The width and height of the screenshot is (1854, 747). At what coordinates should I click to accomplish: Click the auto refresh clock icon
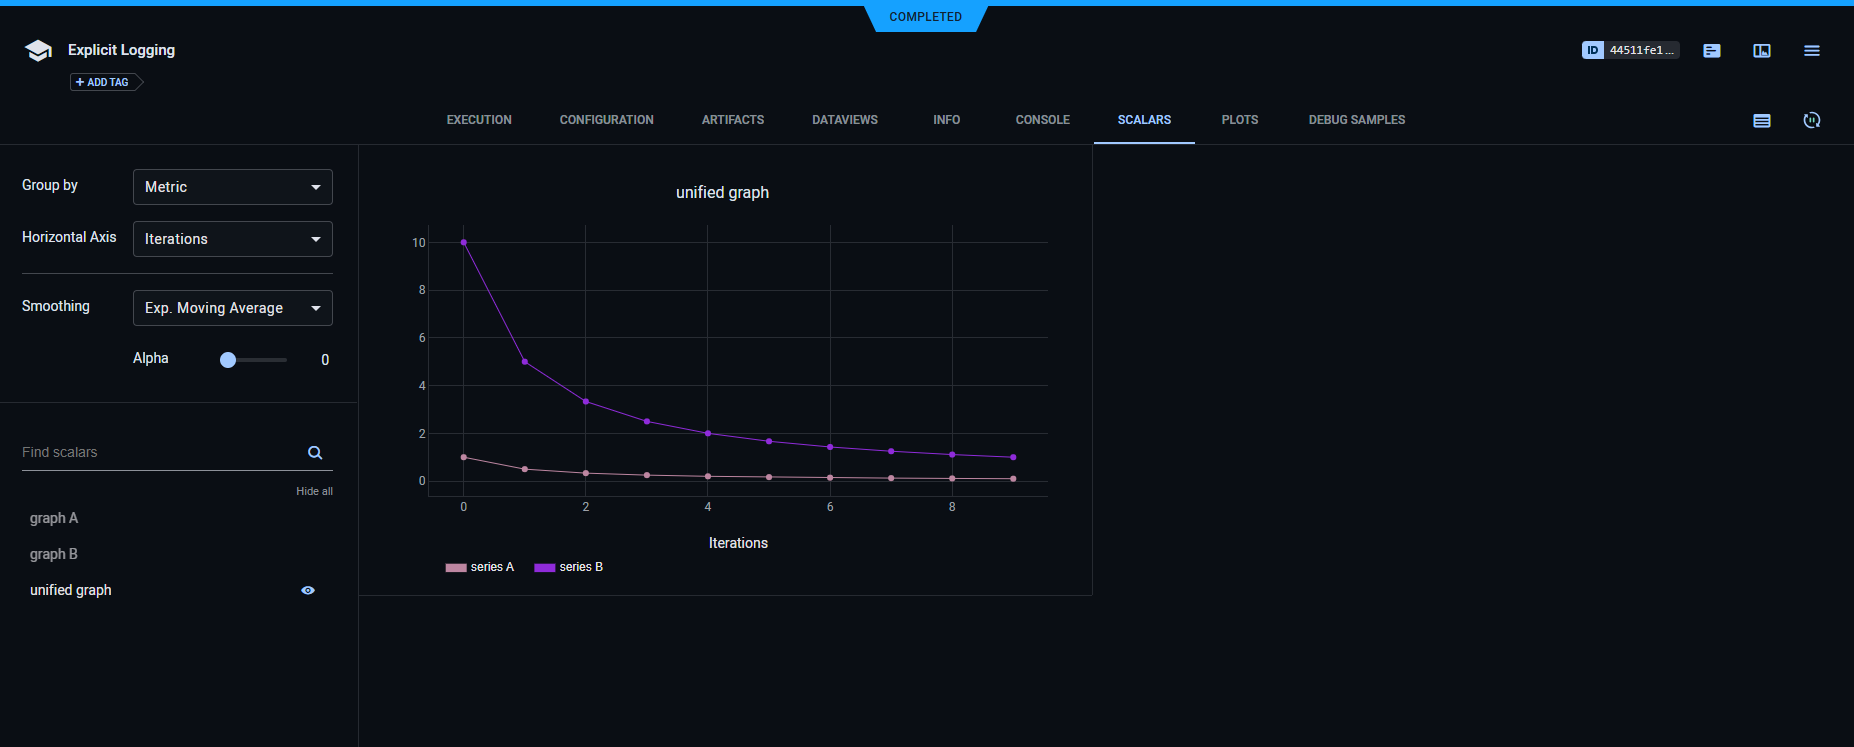(x=1811, y=120)
